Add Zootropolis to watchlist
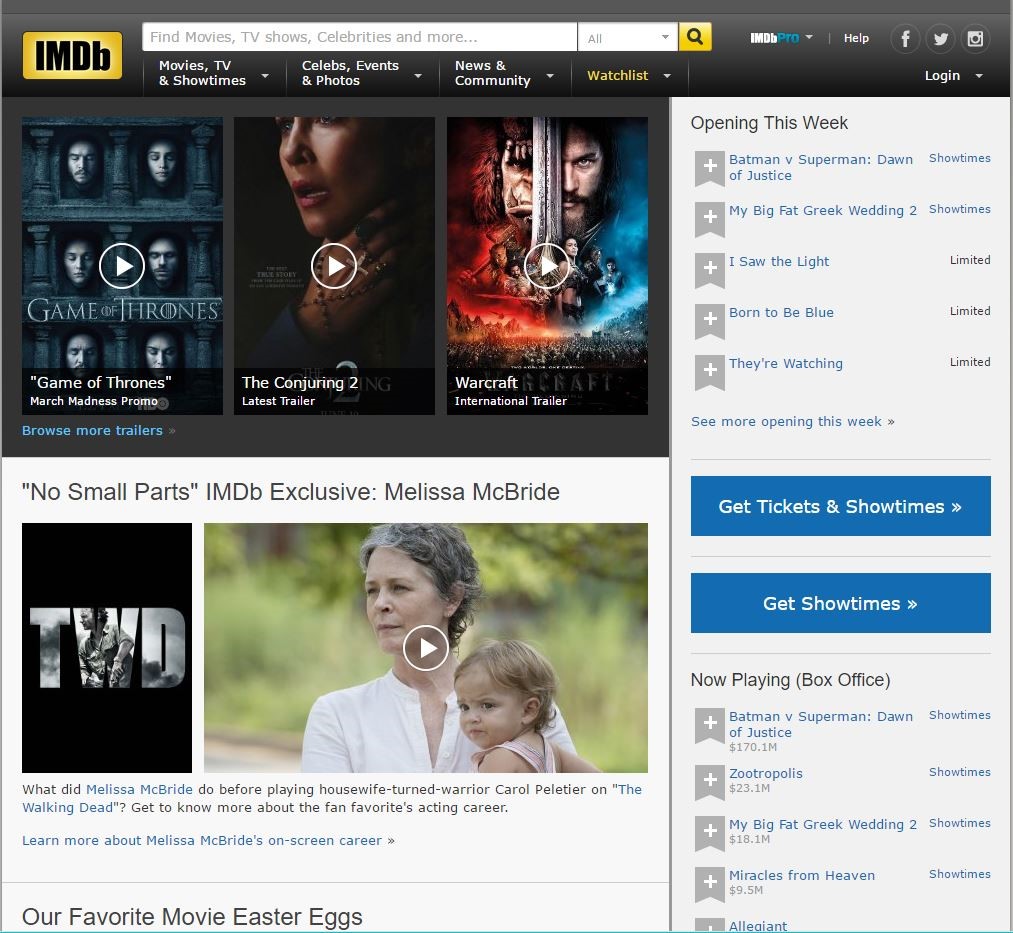Screen dimensions: 1013x933 (x=709, y=782)
